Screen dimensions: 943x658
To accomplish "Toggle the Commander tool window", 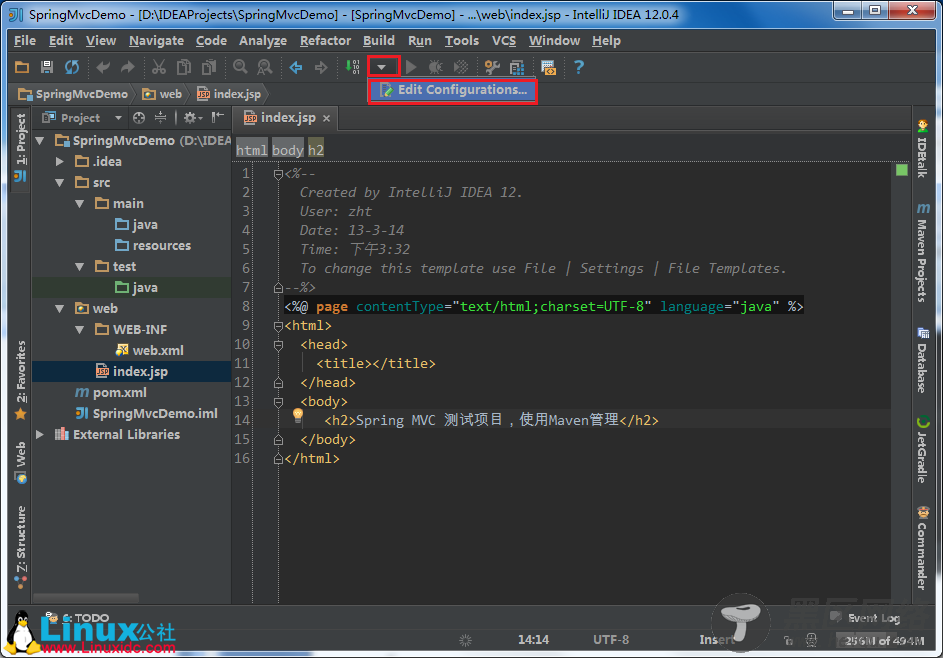I will (x=922, y=548).
